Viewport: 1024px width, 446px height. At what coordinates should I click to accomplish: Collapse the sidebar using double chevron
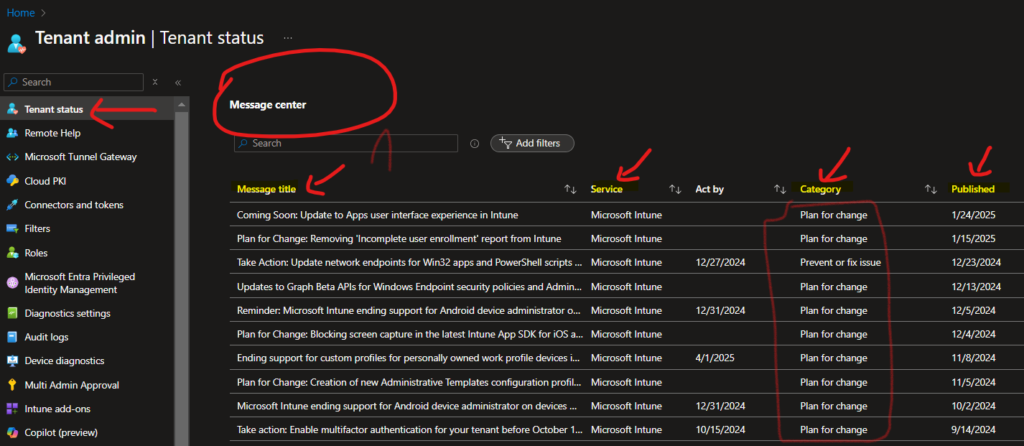[x=178, y=82]
